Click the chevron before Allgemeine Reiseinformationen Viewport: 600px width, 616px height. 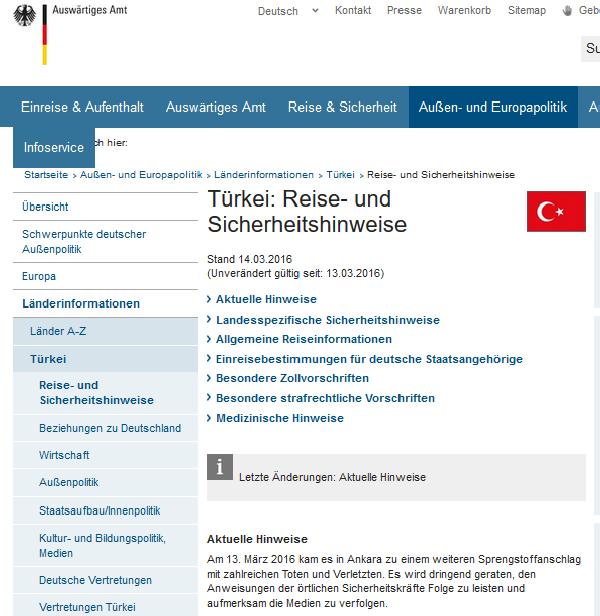(x=209, y=339)
